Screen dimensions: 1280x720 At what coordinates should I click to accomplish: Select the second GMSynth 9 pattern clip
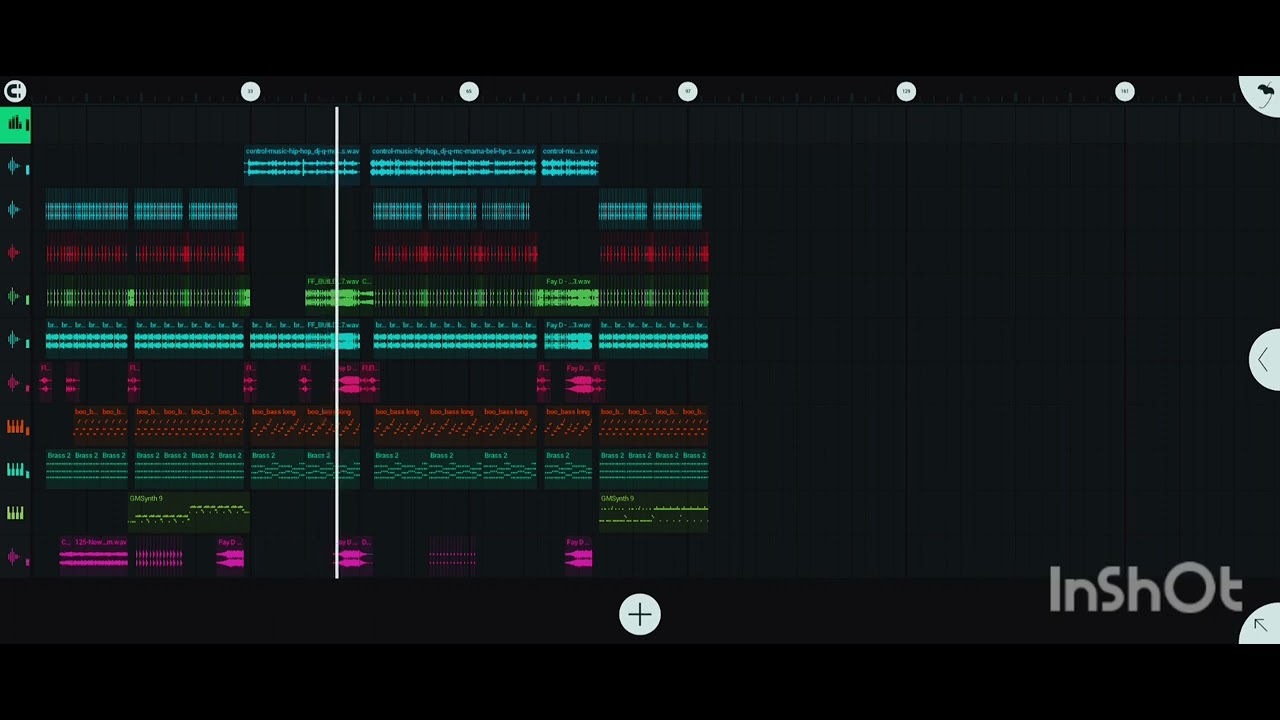tap(654, 510)
